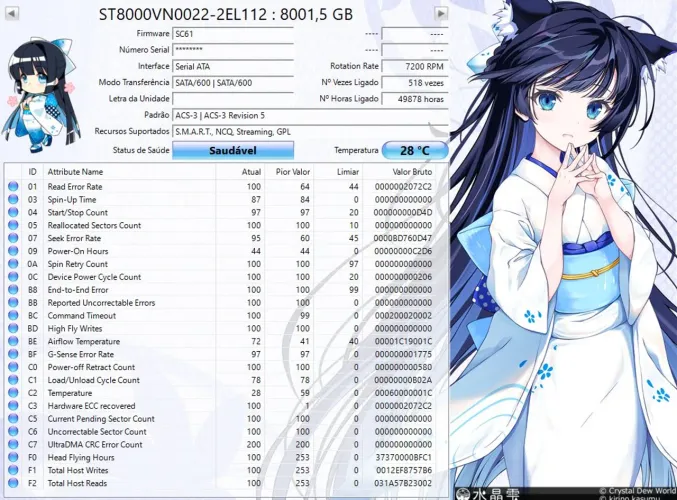Select the G-Sense Error Rate name

[x=81, y=354]
